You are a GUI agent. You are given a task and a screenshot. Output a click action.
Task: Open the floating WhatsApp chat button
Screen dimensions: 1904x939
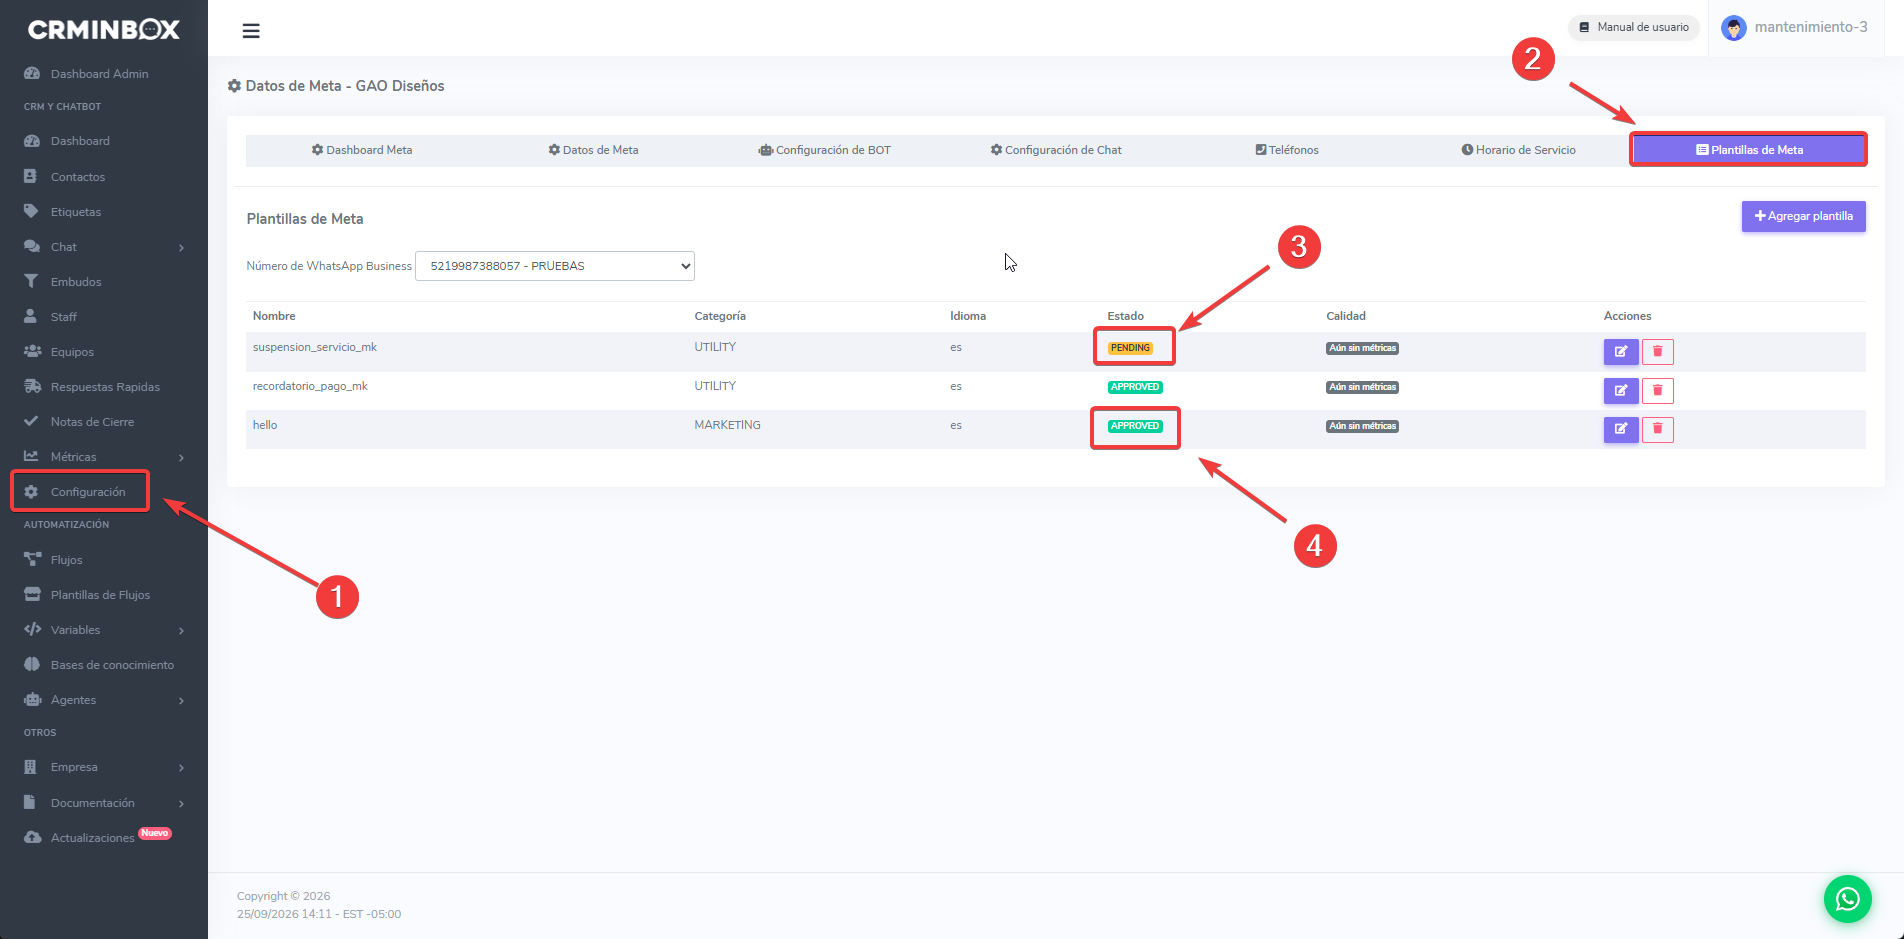[x=1847, y=899]
